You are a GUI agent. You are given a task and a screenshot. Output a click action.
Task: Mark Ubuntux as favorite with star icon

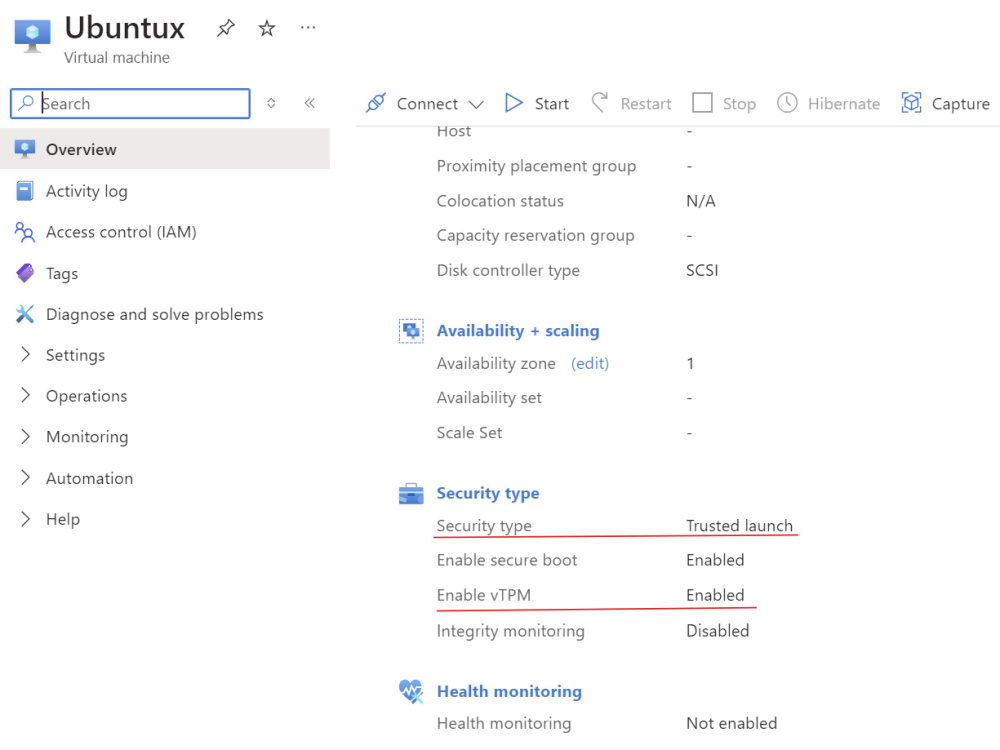pos(267,28)
